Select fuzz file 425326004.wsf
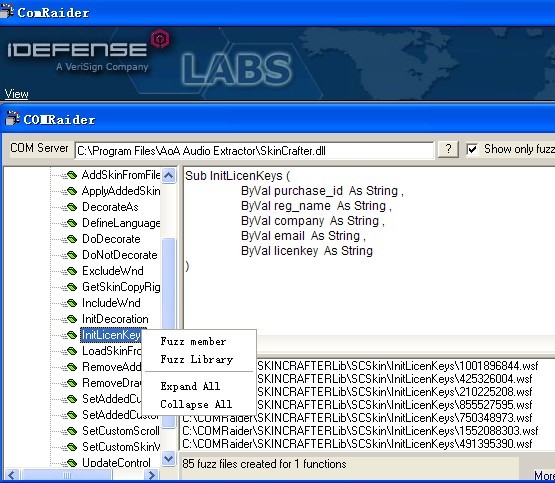 point(394,379)
